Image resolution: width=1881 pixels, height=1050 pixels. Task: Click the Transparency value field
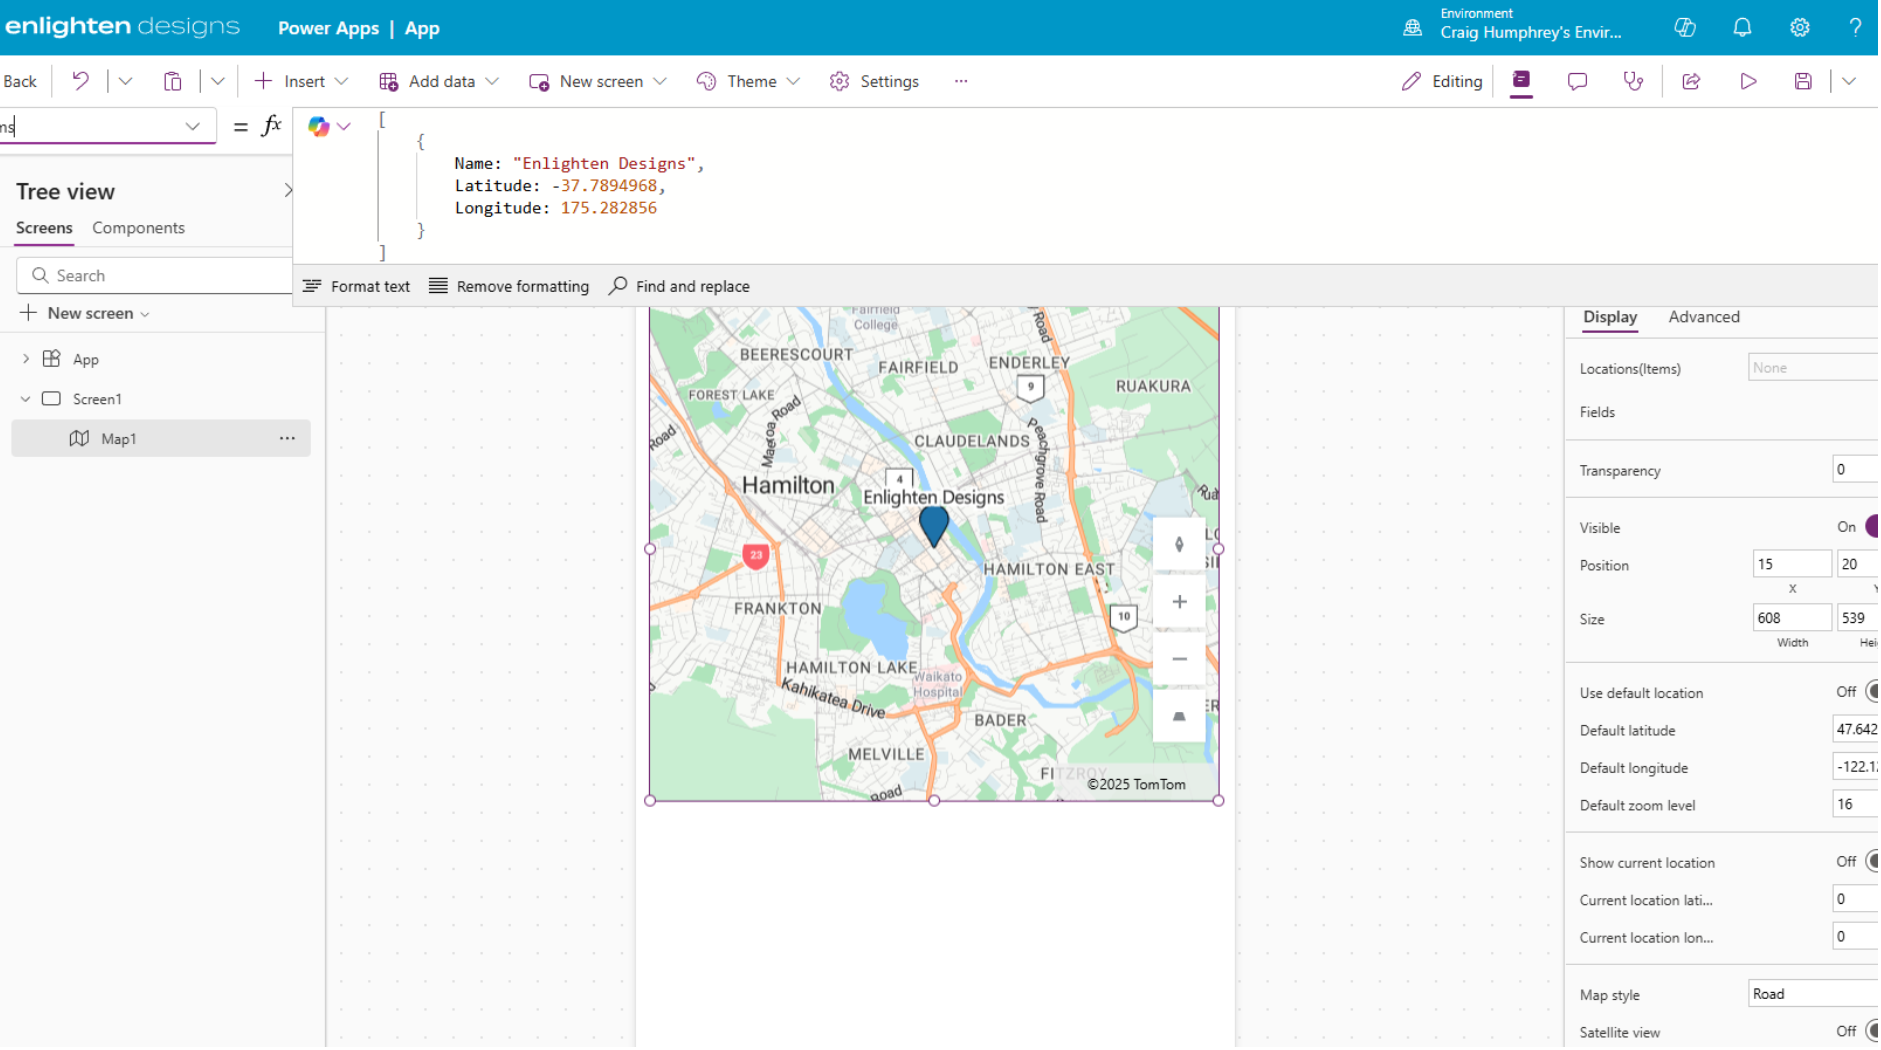[x=1856, y=470]
